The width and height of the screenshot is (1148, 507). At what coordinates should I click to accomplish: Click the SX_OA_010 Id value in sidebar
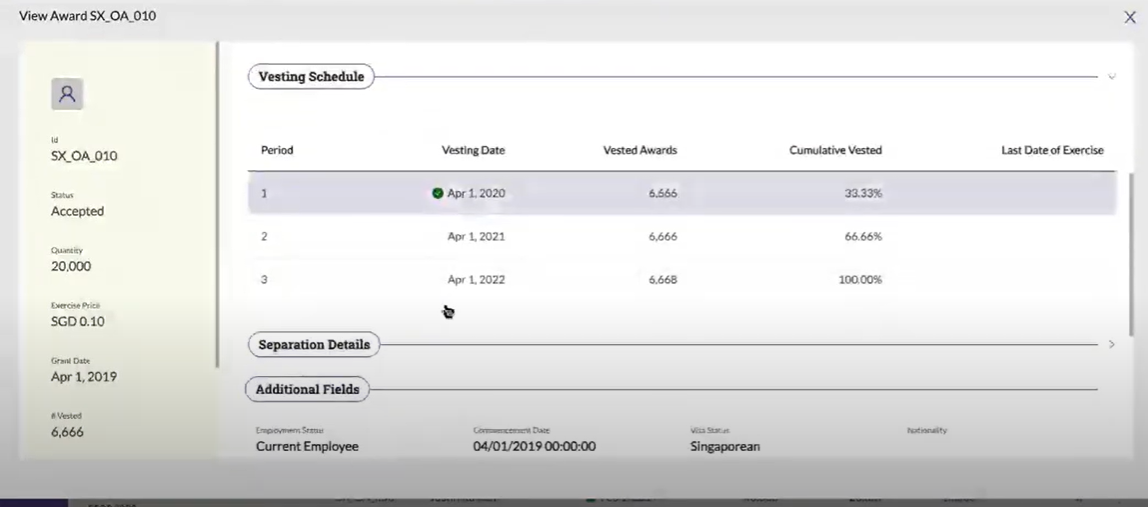(x=84, y=156)
